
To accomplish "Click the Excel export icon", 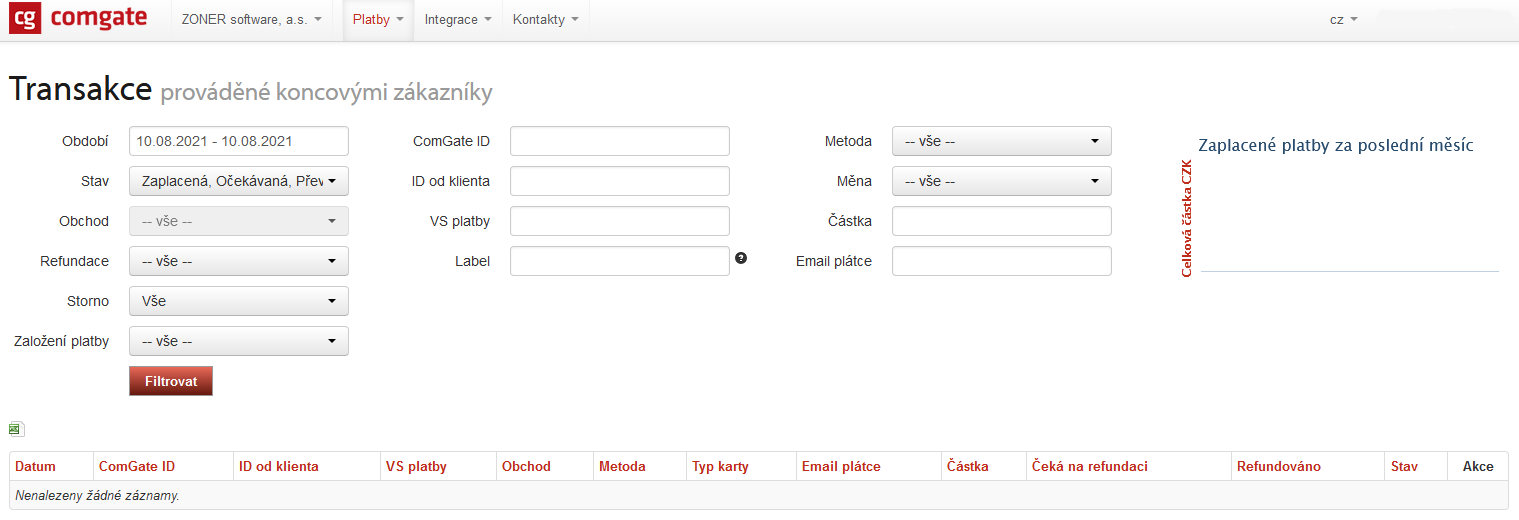I will 15,429.
